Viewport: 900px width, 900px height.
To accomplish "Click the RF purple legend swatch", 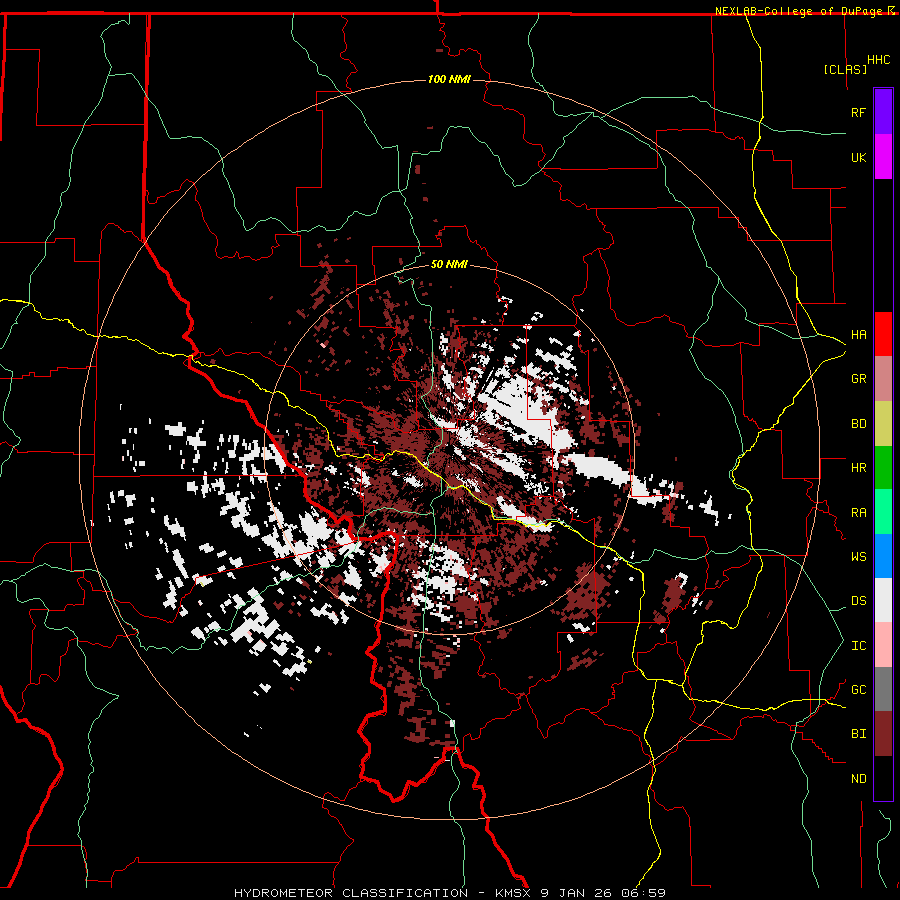I will 883,112.
